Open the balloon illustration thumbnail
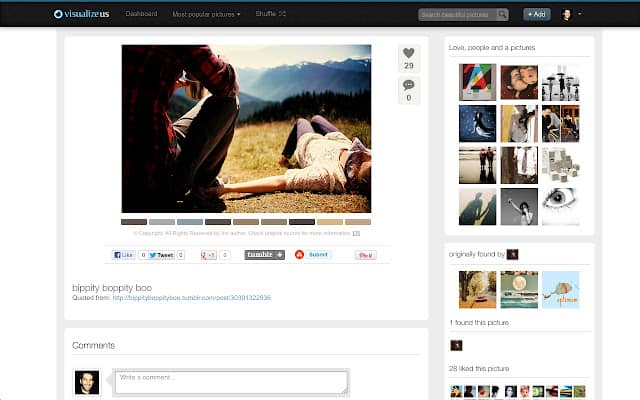 560,290
